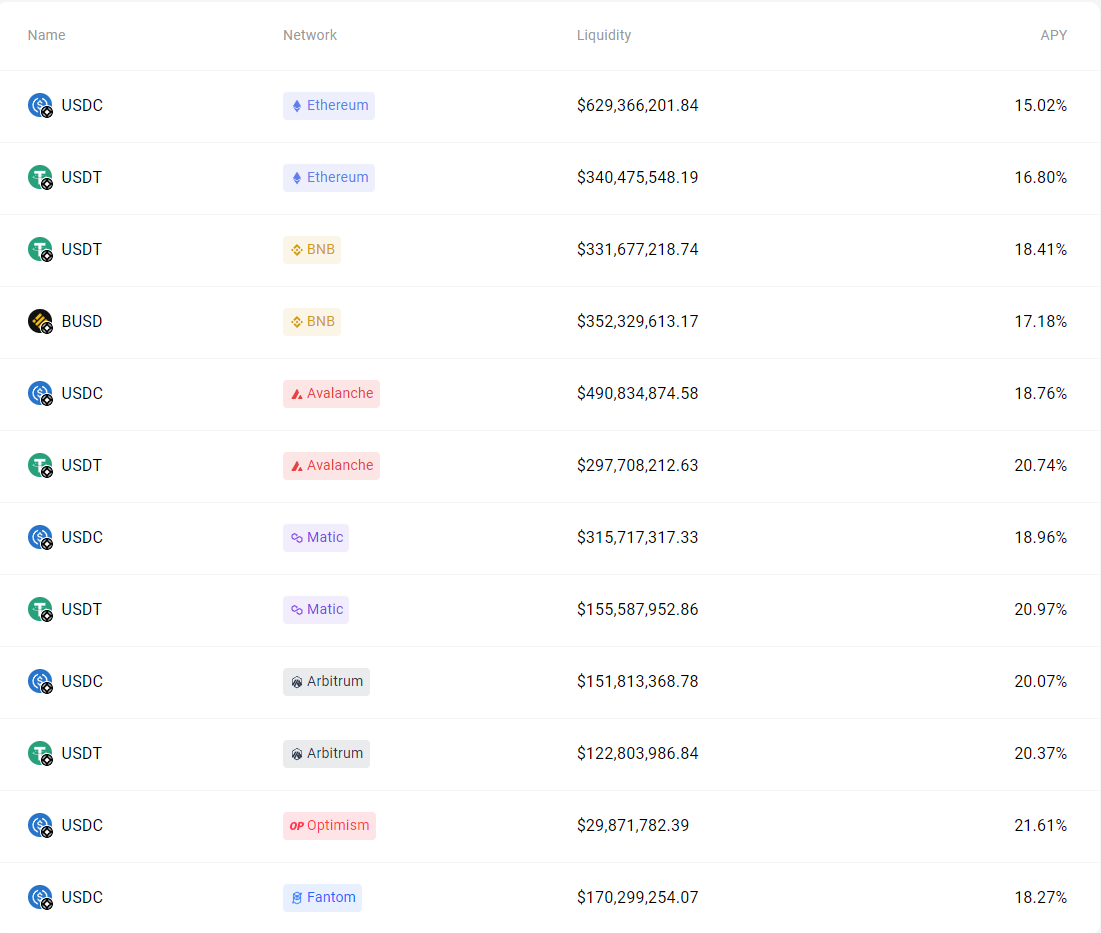Click the USDC name in the Fantom row
The image size is (1101, 933).
pos(82,897)
